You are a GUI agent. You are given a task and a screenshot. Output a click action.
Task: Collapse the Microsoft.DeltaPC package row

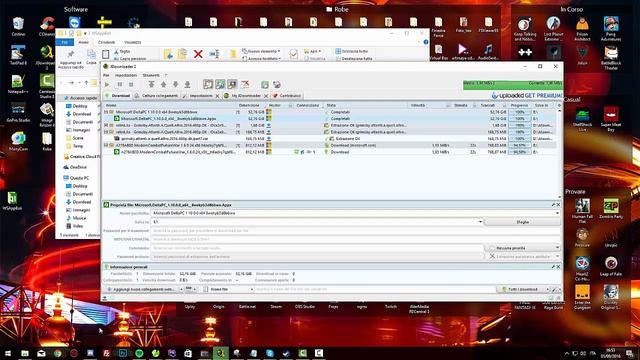coord(106,112)
